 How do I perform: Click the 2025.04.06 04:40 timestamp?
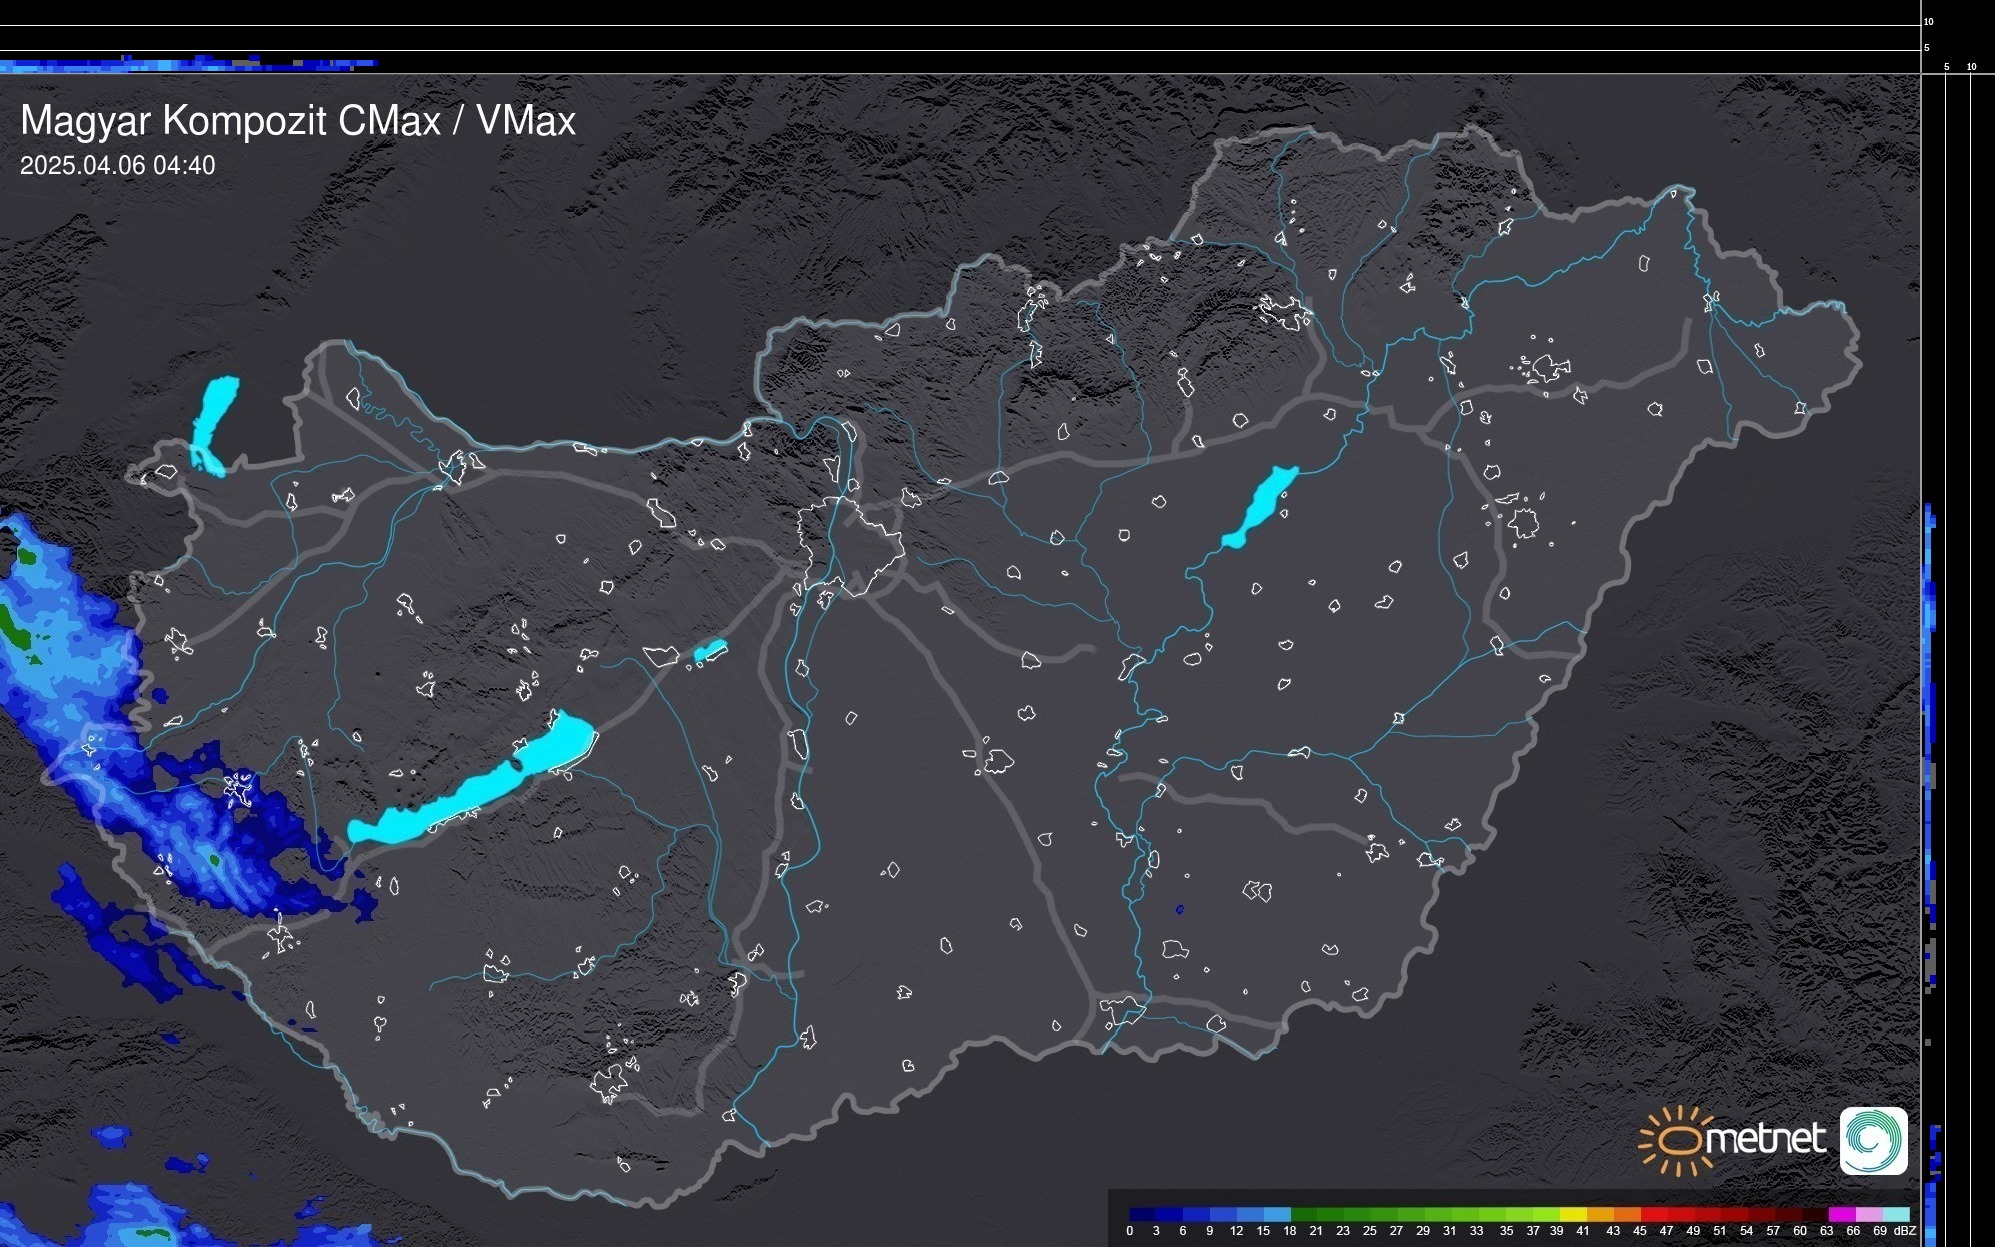[117, 166]
